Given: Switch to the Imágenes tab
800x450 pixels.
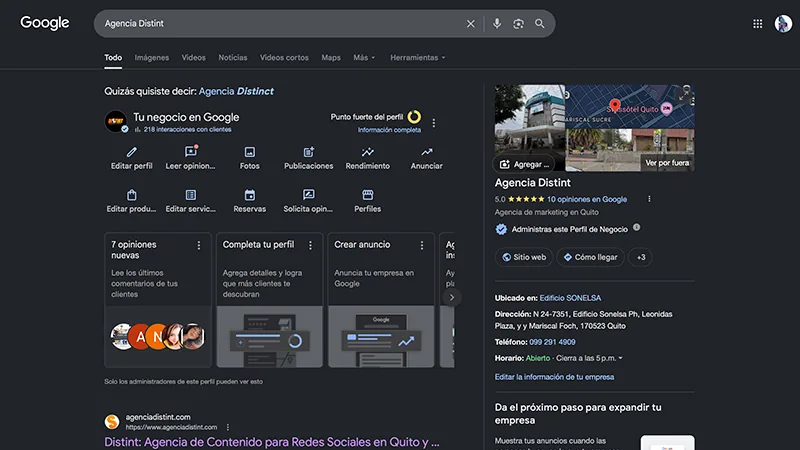Looking at the screenshot, I should [152, 58].
